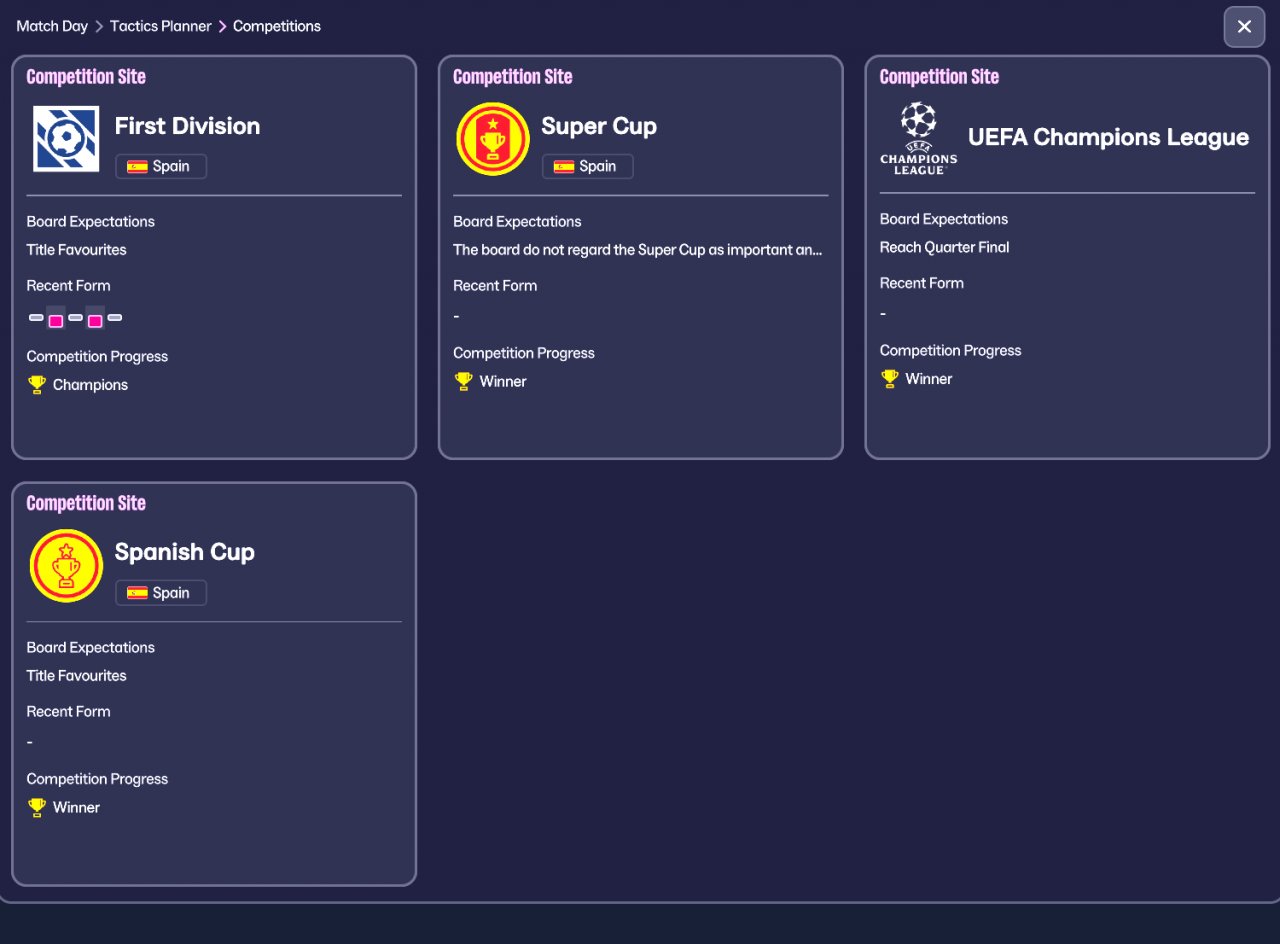Viewport: 1280px width, 944px height.
Task: Select the Spain tag under Spanish Cup
Action: (x=161, y=593)
